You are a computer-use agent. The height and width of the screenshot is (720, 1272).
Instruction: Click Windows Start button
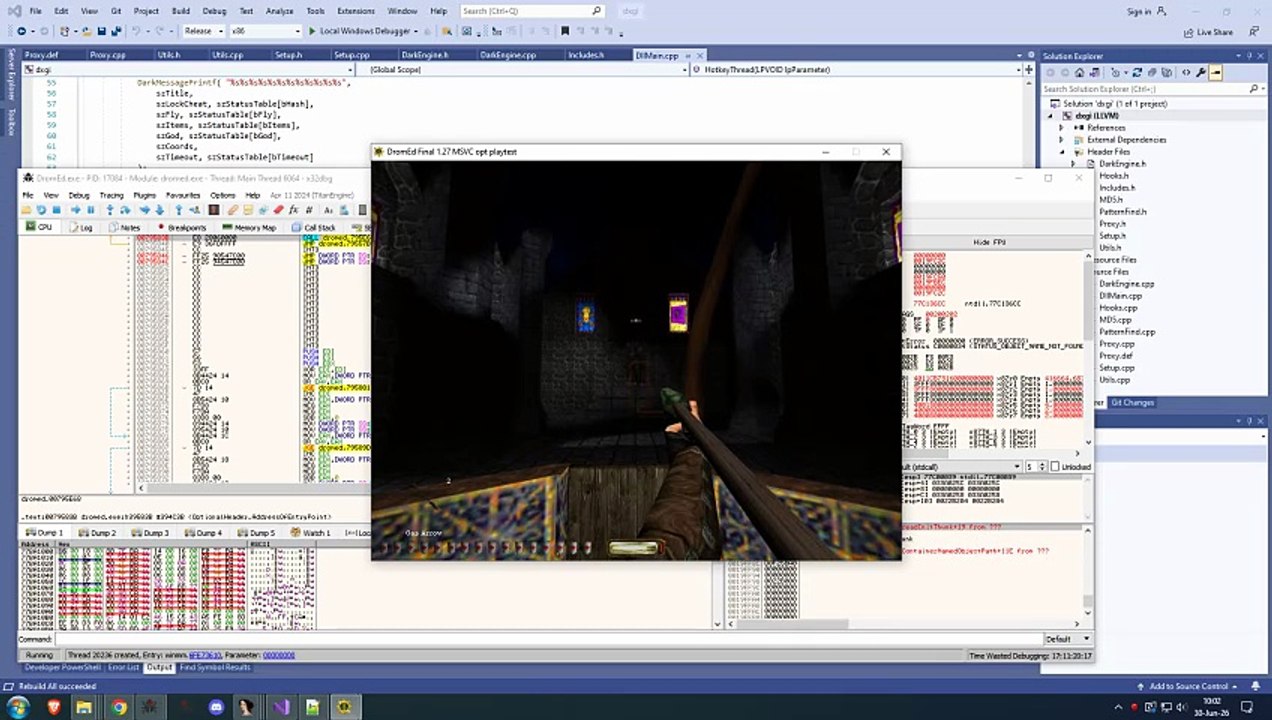click(19, 707)
